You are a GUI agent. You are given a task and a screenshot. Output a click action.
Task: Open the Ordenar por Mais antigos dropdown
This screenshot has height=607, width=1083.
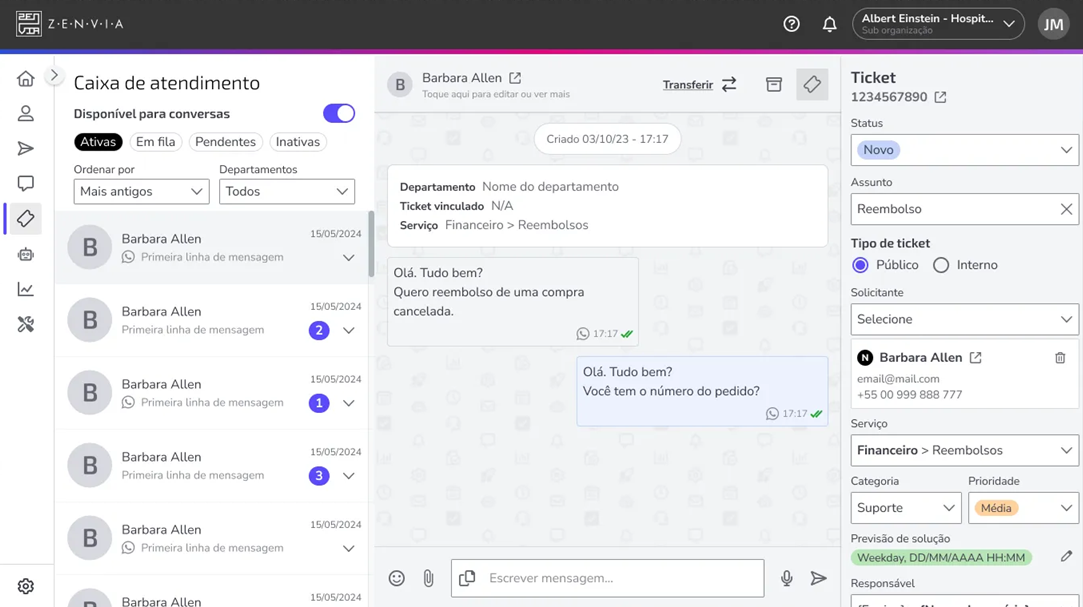[x=142, y=191]
